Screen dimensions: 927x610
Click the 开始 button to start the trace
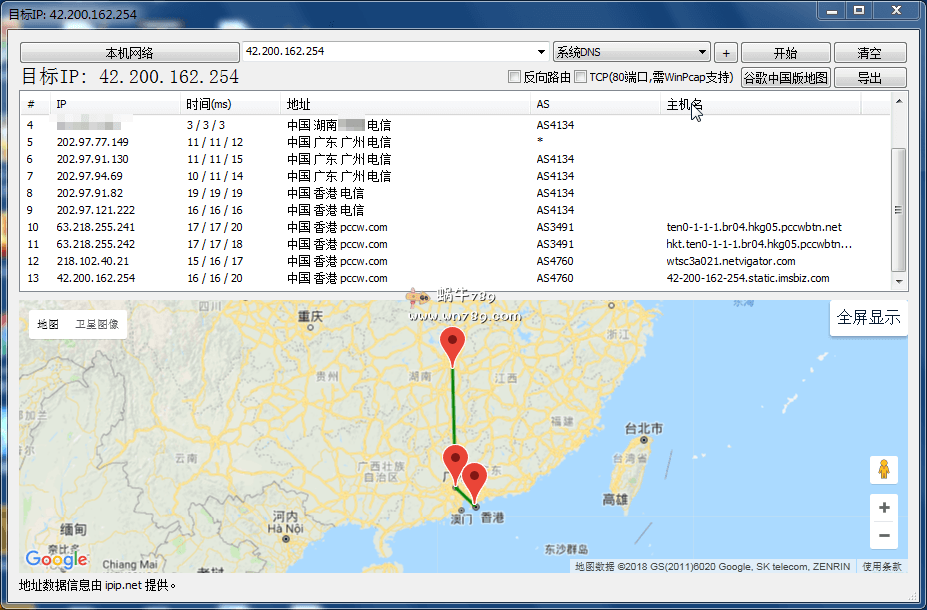tap(785, 53)
